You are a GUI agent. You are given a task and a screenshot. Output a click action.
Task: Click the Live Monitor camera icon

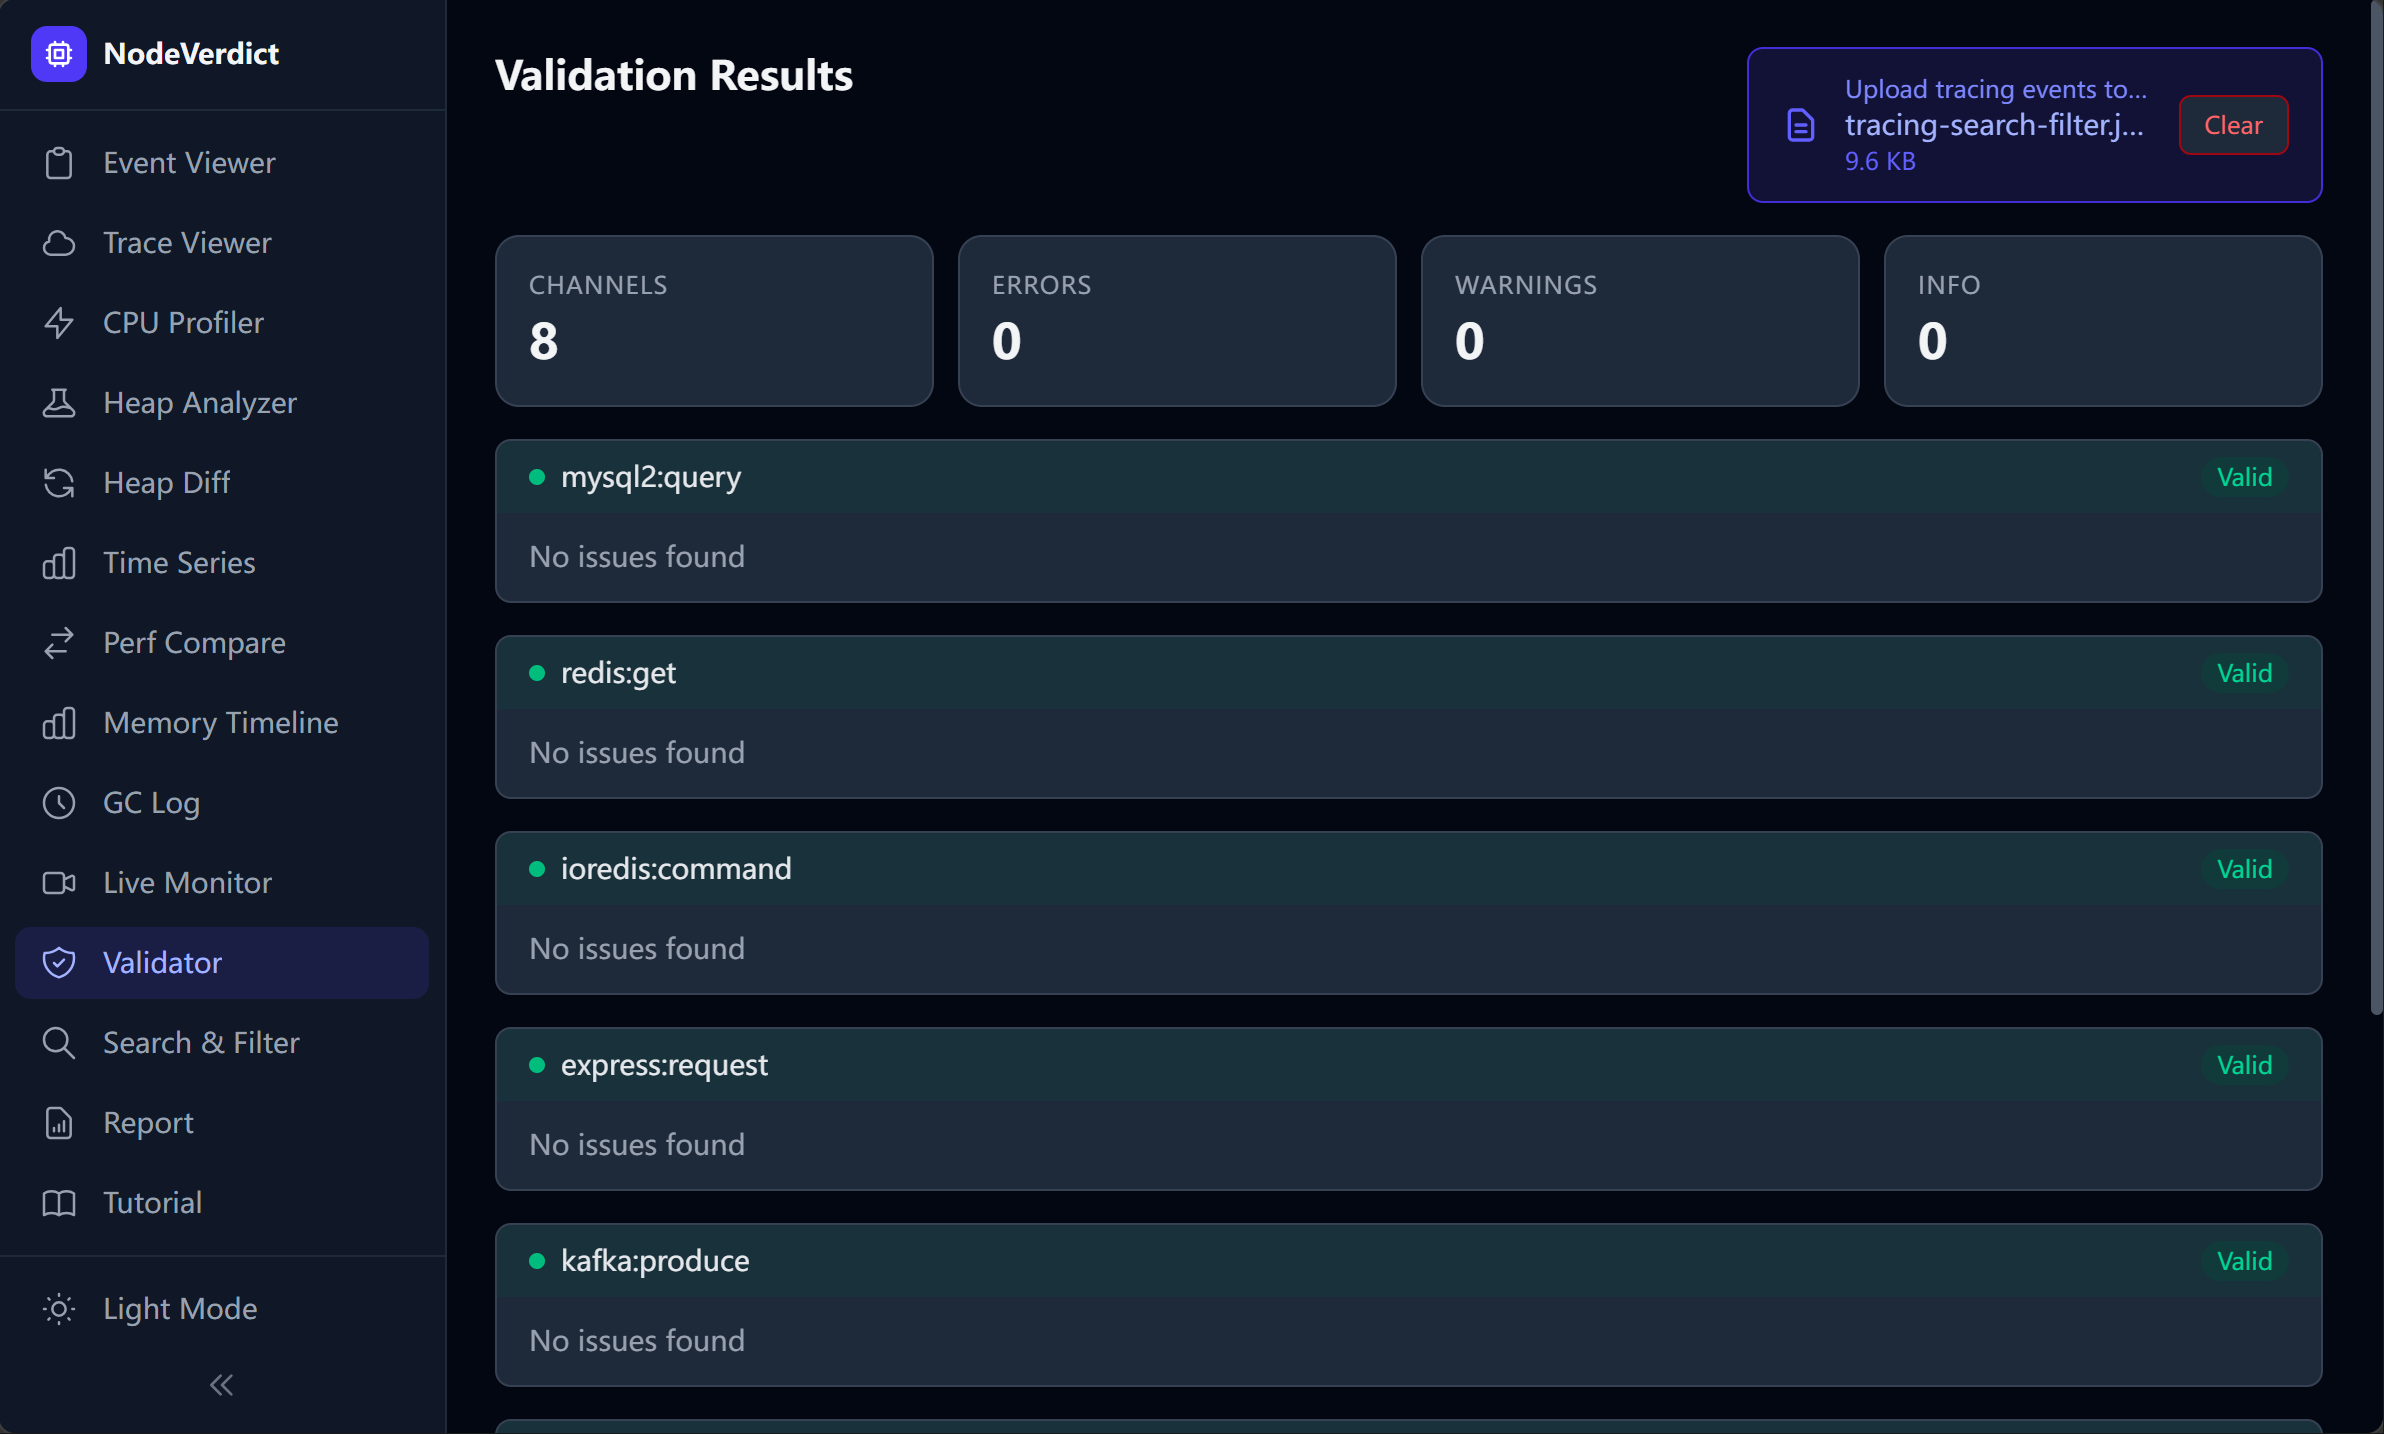pyautogui.click(x=59, y=883)
